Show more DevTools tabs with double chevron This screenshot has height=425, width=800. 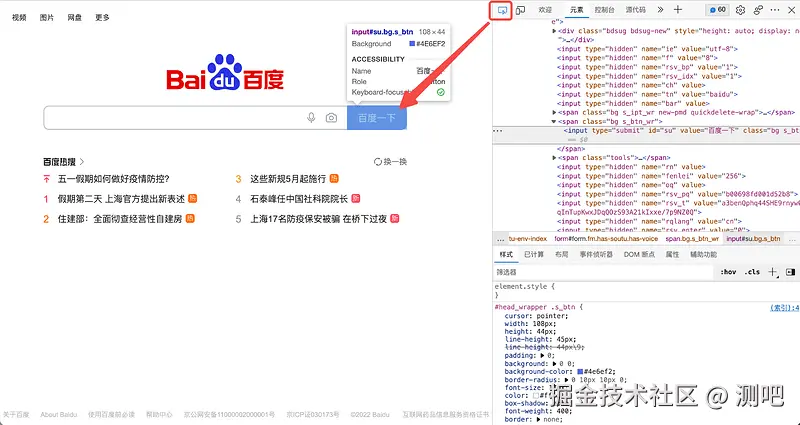point(660,10)
